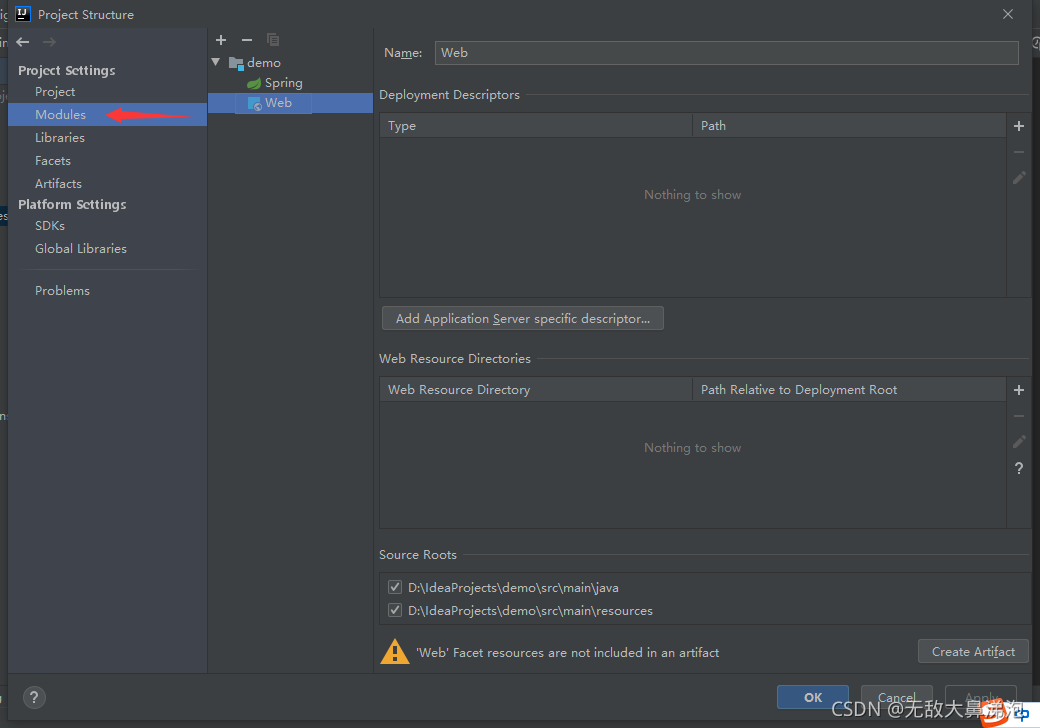
Task: Open web resource directories help icon
Action: coord(1019,468)
